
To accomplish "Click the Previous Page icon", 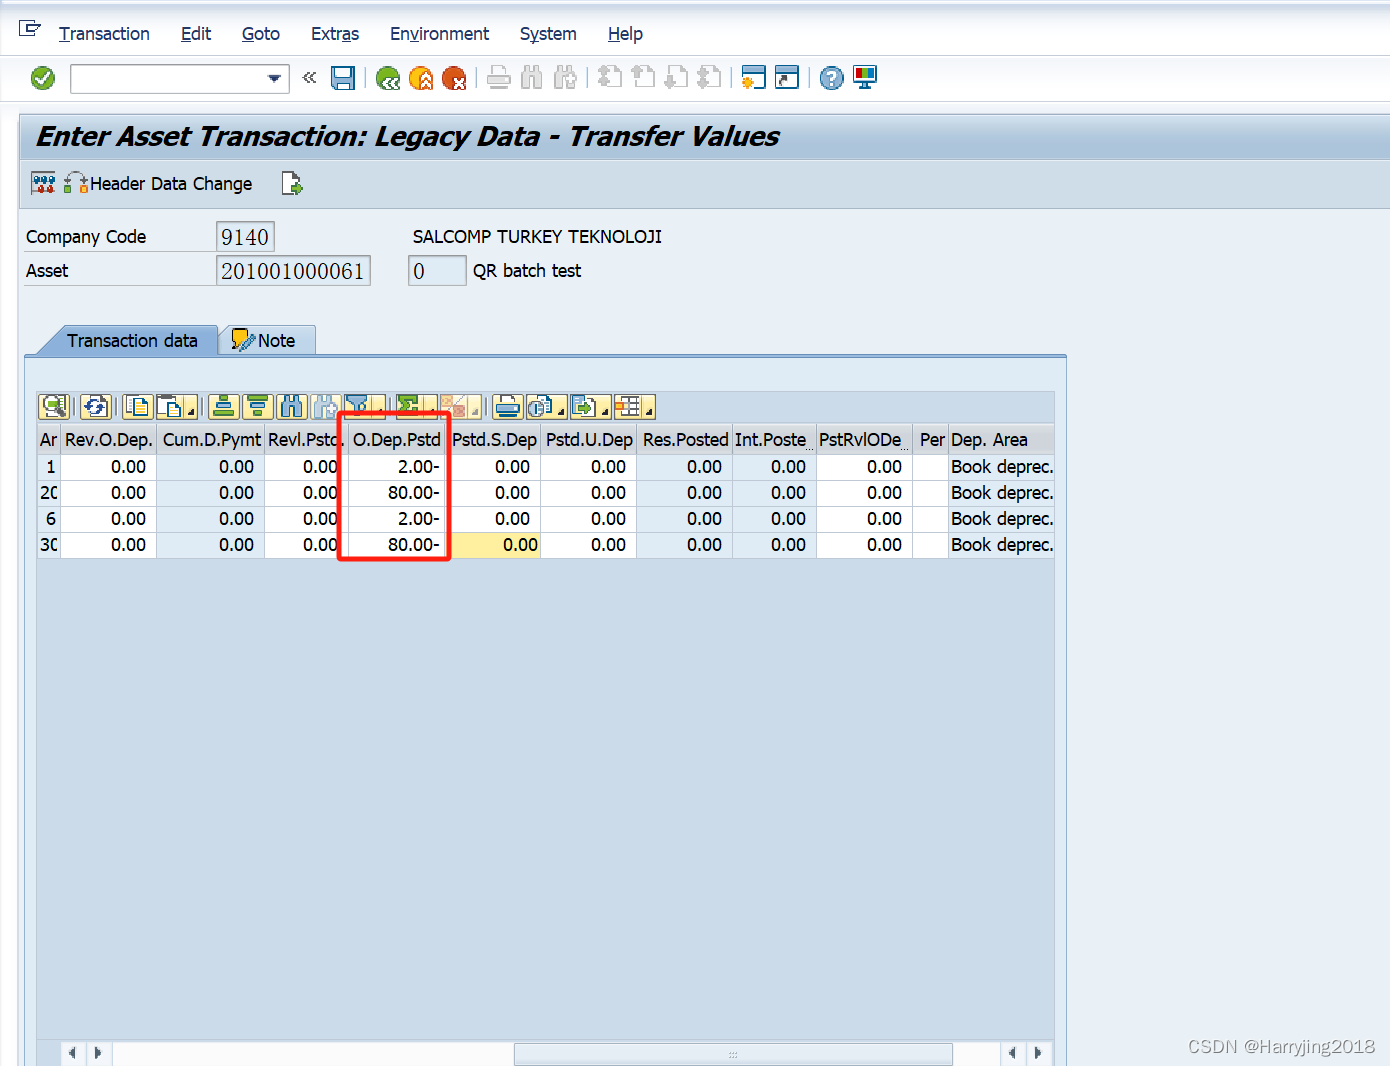I will [x=643, y=78].
